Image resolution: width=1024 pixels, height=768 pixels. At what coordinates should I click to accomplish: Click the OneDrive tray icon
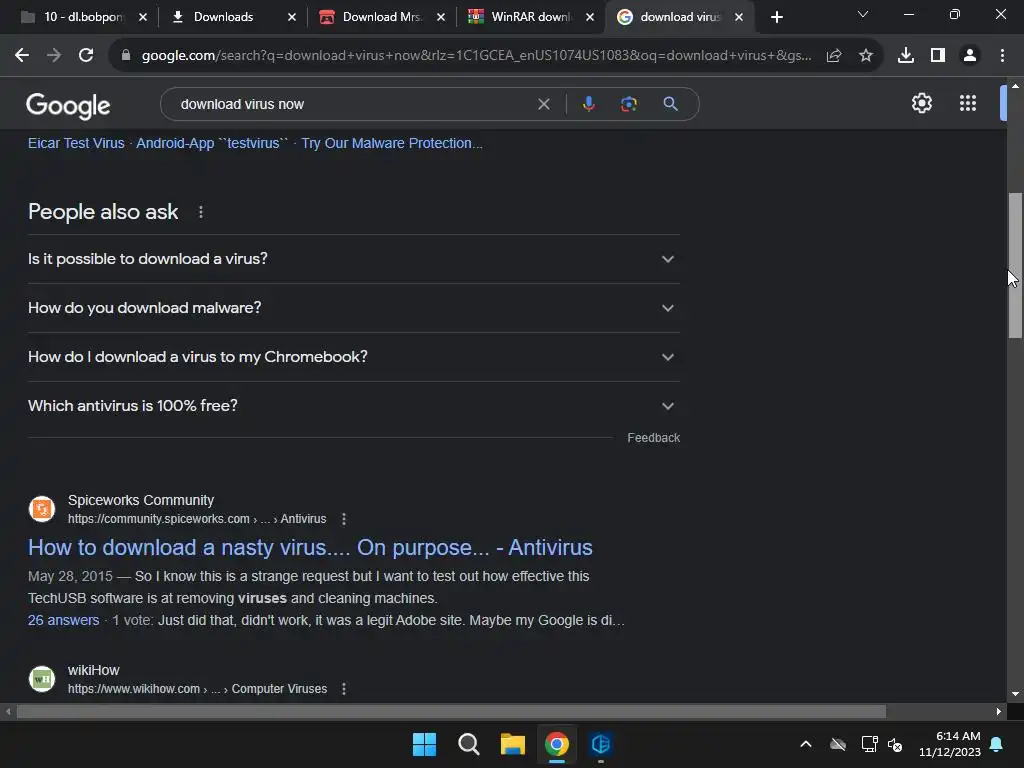tap(838, 744)
